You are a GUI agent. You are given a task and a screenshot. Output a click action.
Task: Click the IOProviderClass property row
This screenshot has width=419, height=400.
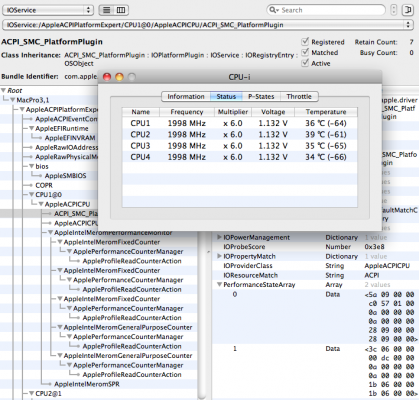click(315, 266)
